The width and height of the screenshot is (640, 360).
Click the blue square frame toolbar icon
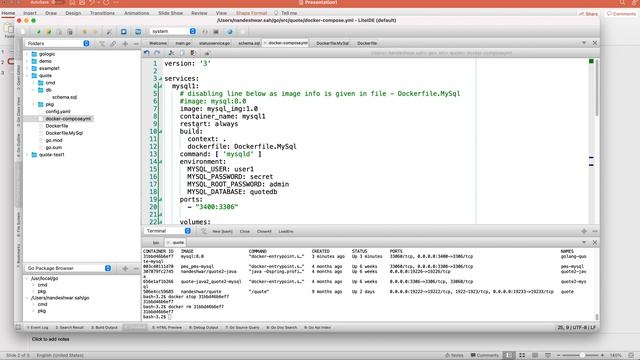[x=124, y=31]
